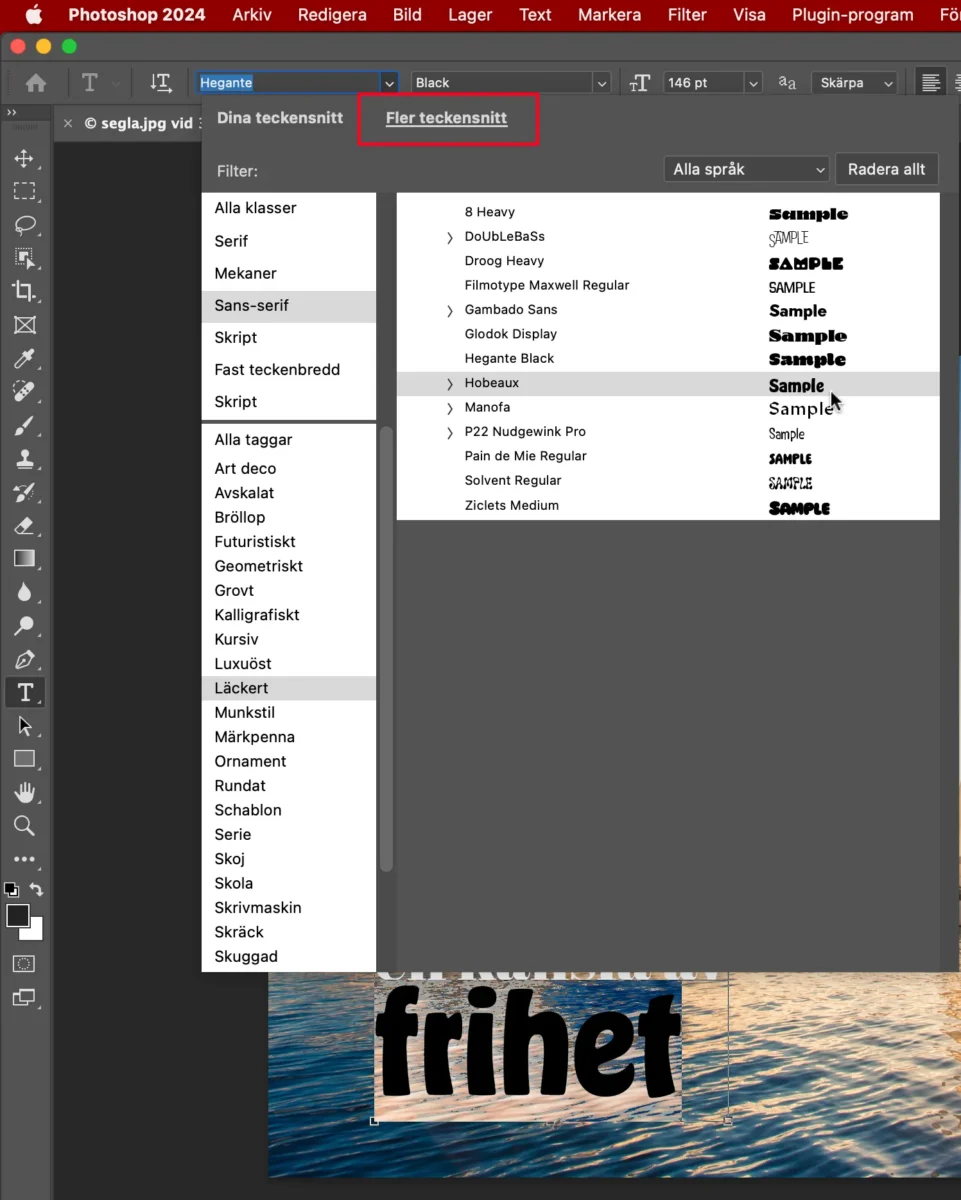Open the Redigera menu

[x=332, y=15]
